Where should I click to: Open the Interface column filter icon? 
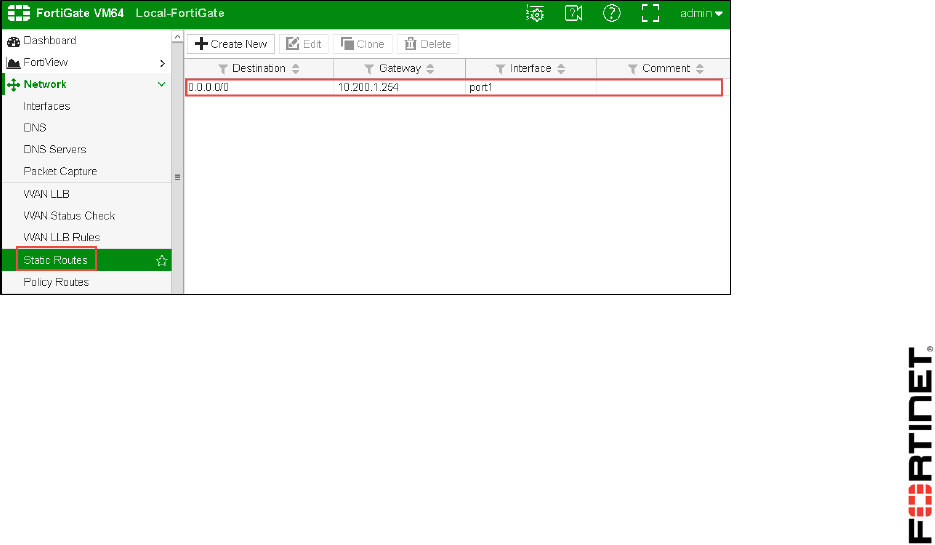pyautogui.click(x=501, y=69)
